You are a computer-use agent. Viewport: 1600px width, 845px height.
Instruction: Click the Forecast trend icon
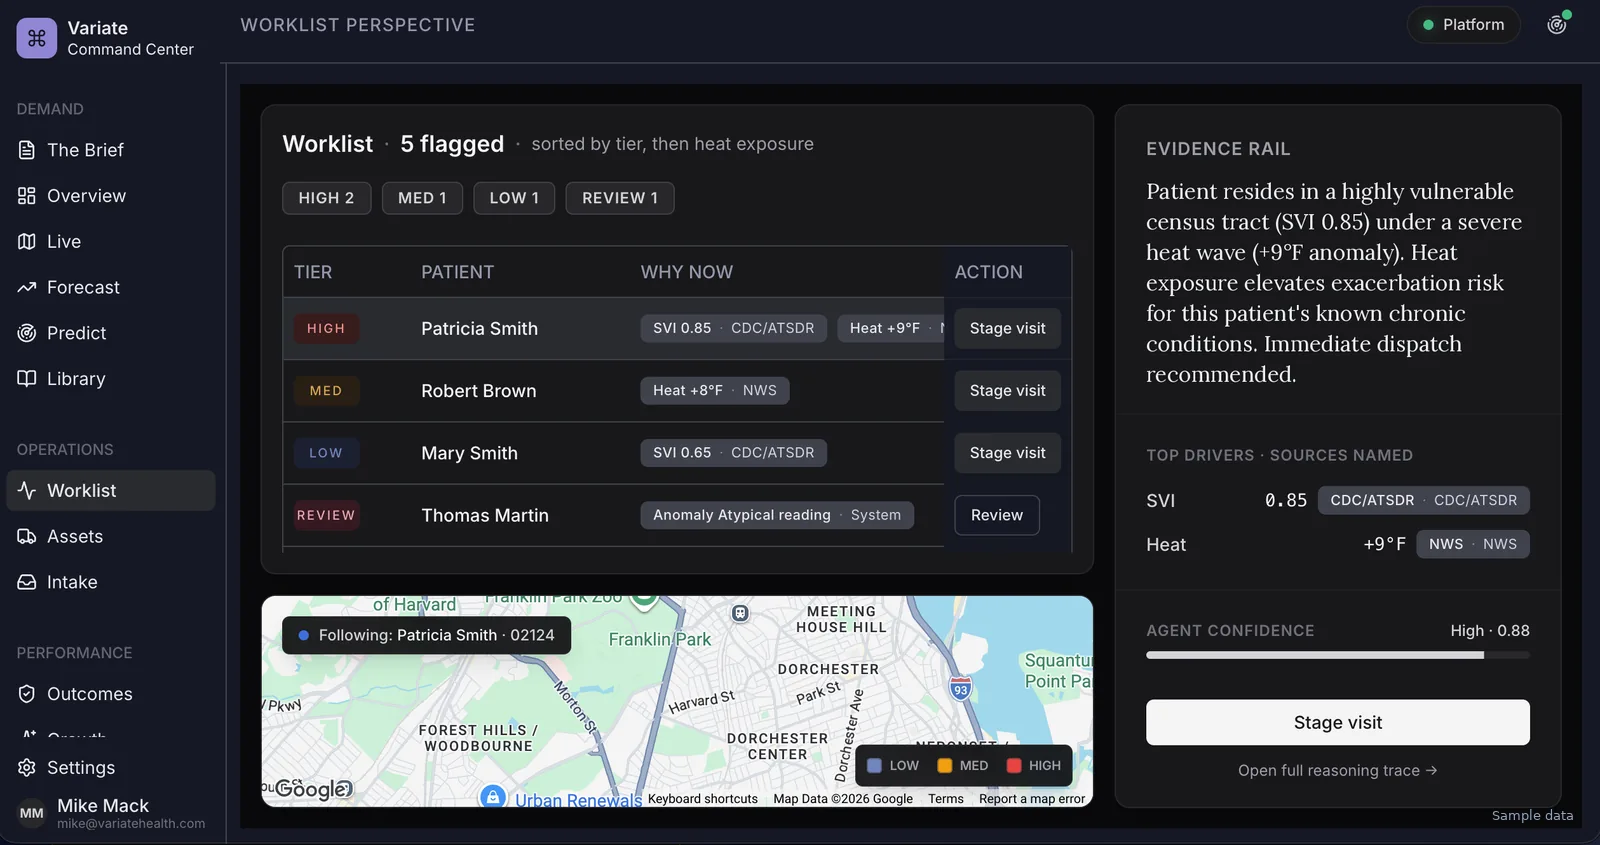point(27,287)
